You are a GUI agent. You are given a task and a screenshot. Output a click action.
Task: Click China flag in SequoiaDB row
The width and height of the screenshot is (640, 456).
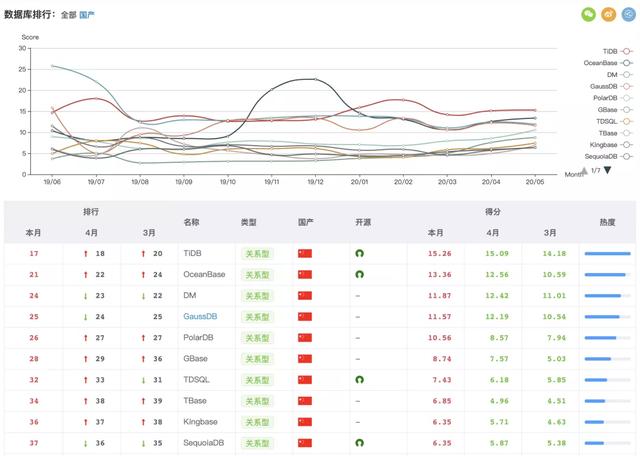[305, 443]
